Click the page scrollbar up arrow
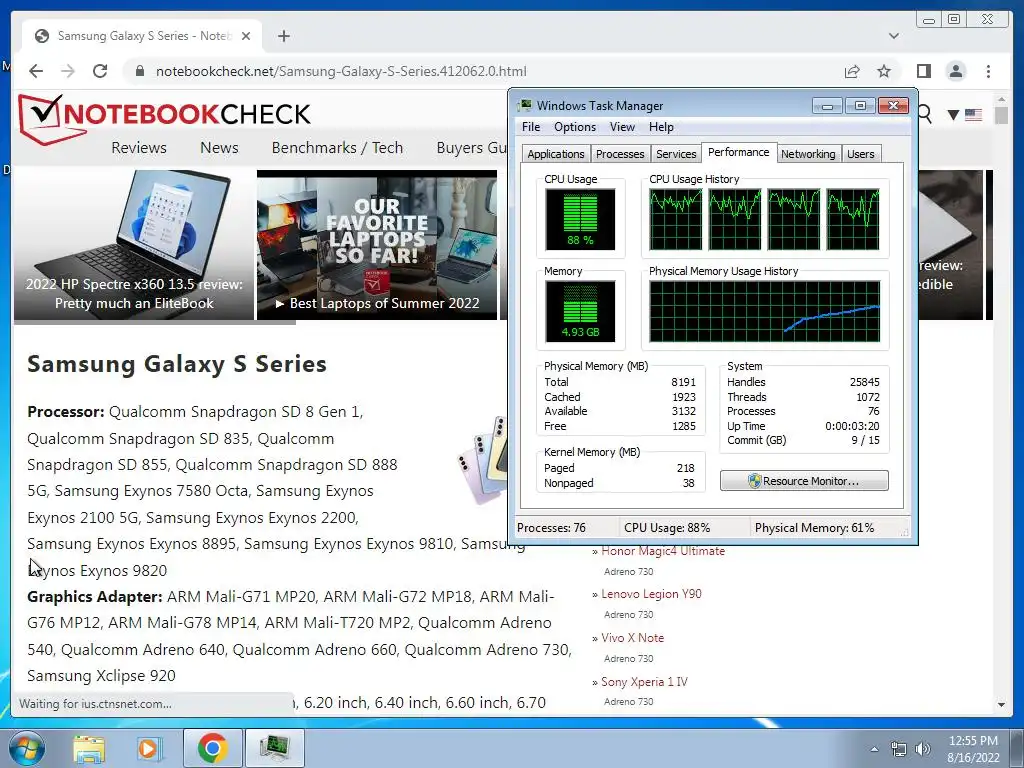The height and width of the screenshot is (768, 1024). coord(1001,100)
